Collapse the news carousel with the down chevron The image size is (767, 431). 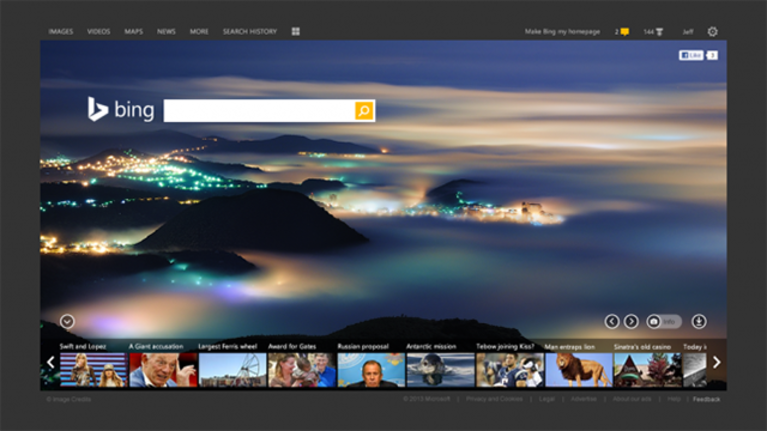point(67,321)
